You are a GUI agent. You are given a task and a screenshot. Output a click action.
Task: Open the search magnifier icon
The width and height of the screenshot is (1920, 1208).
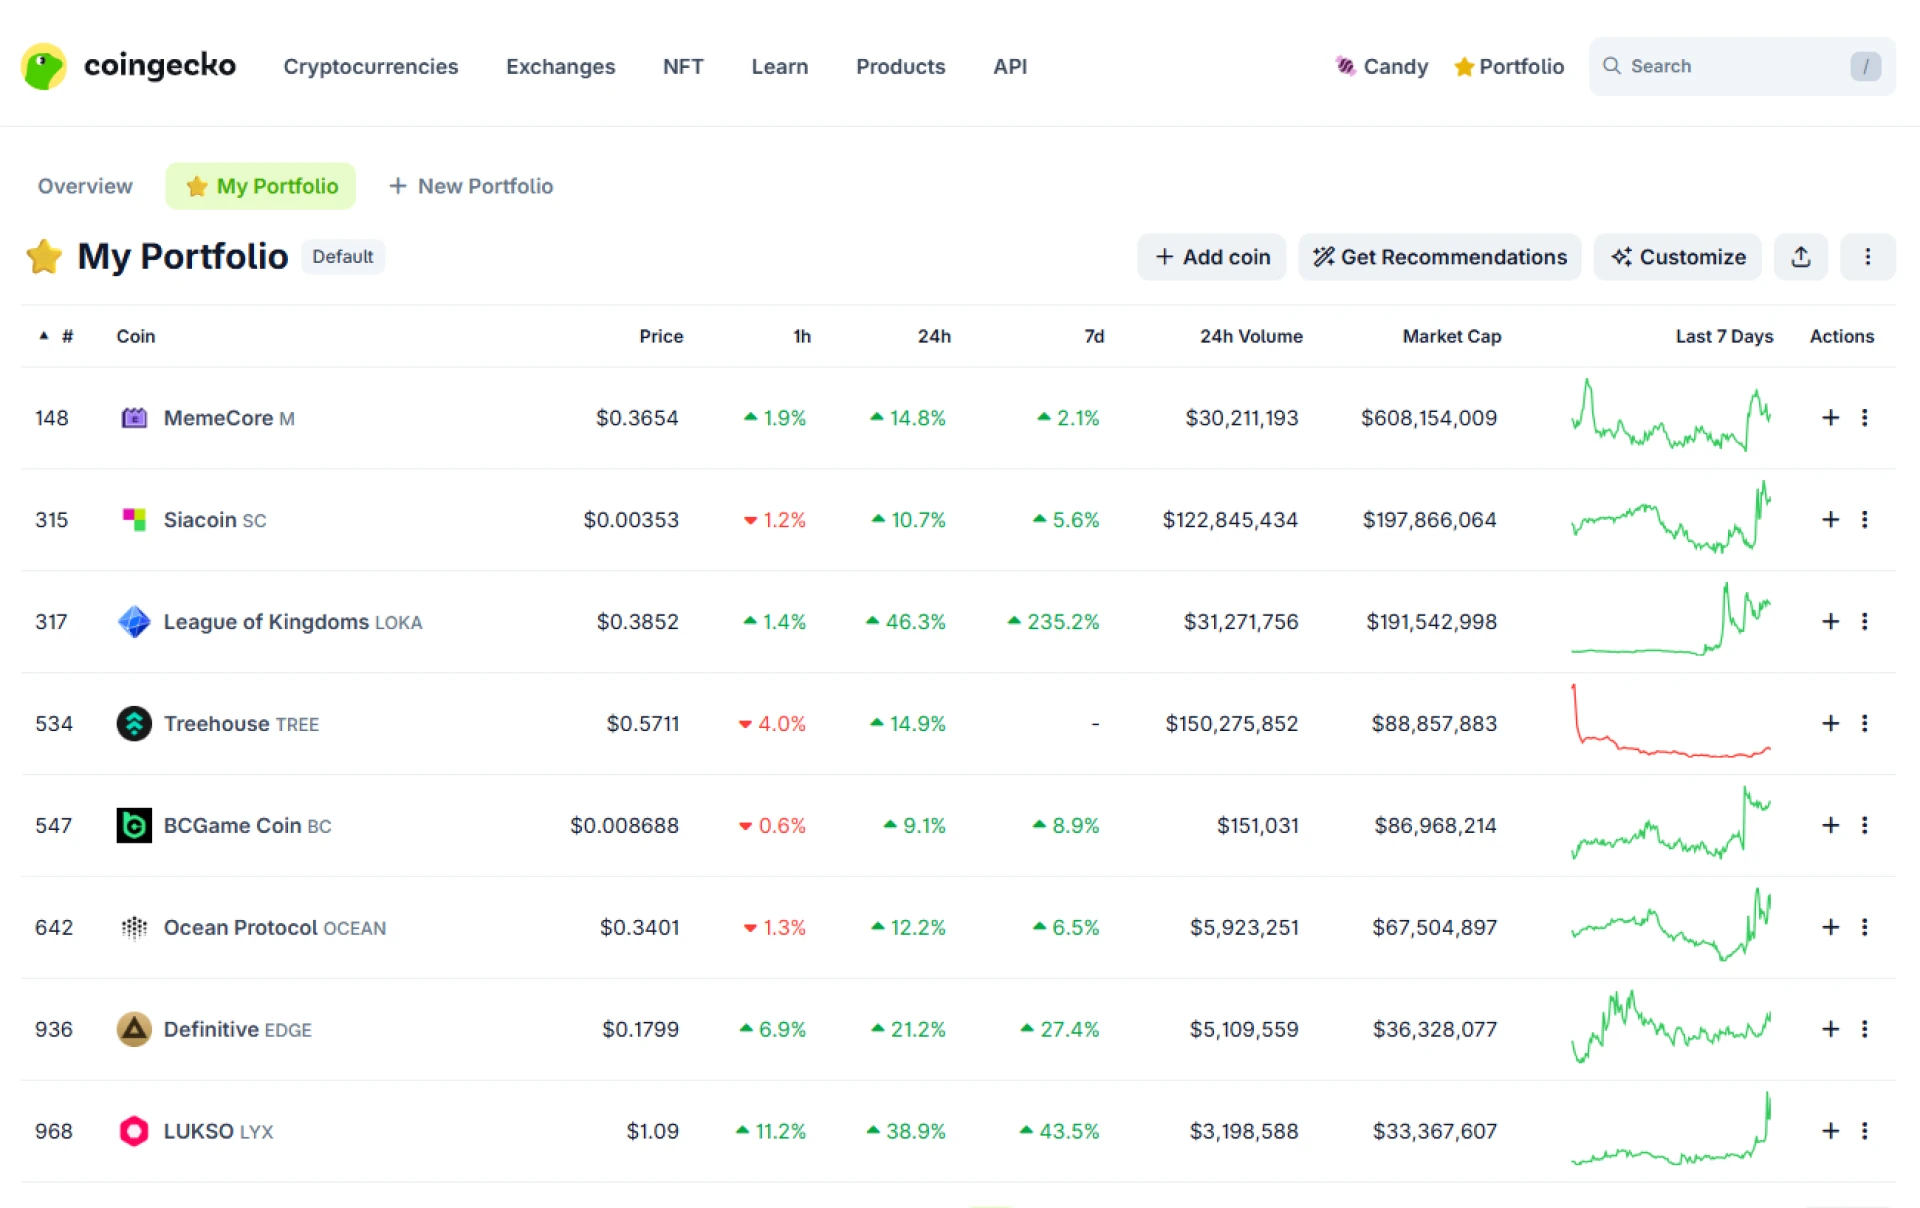tap(1612, 66)
